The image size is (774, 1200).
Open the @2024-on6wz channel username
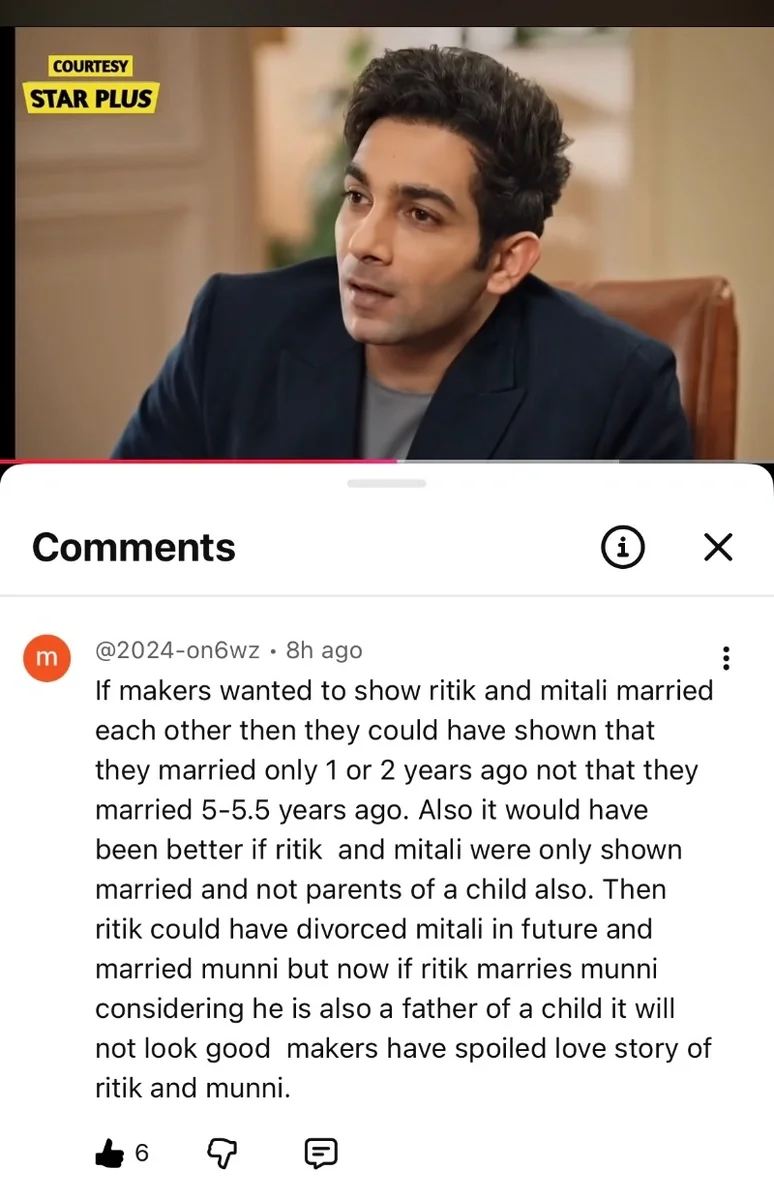click(x=178, y=650)
